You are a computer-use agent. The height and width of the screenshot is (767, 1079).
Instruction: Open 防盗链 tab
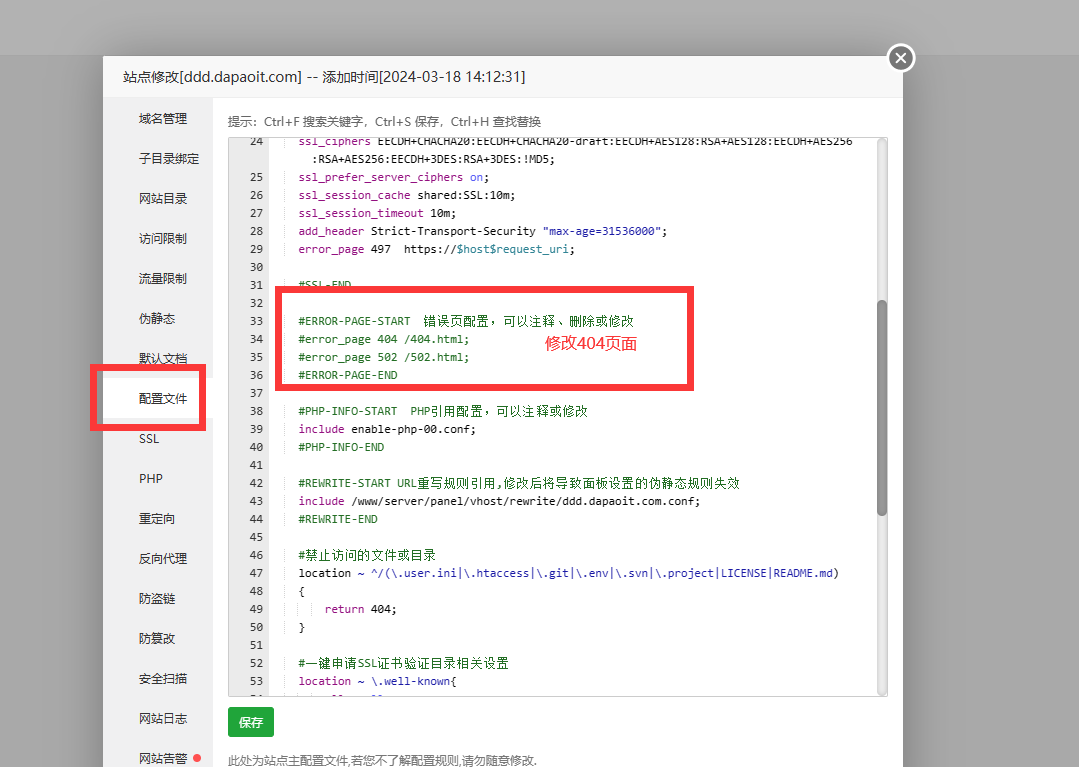click(x=157, y=598)
